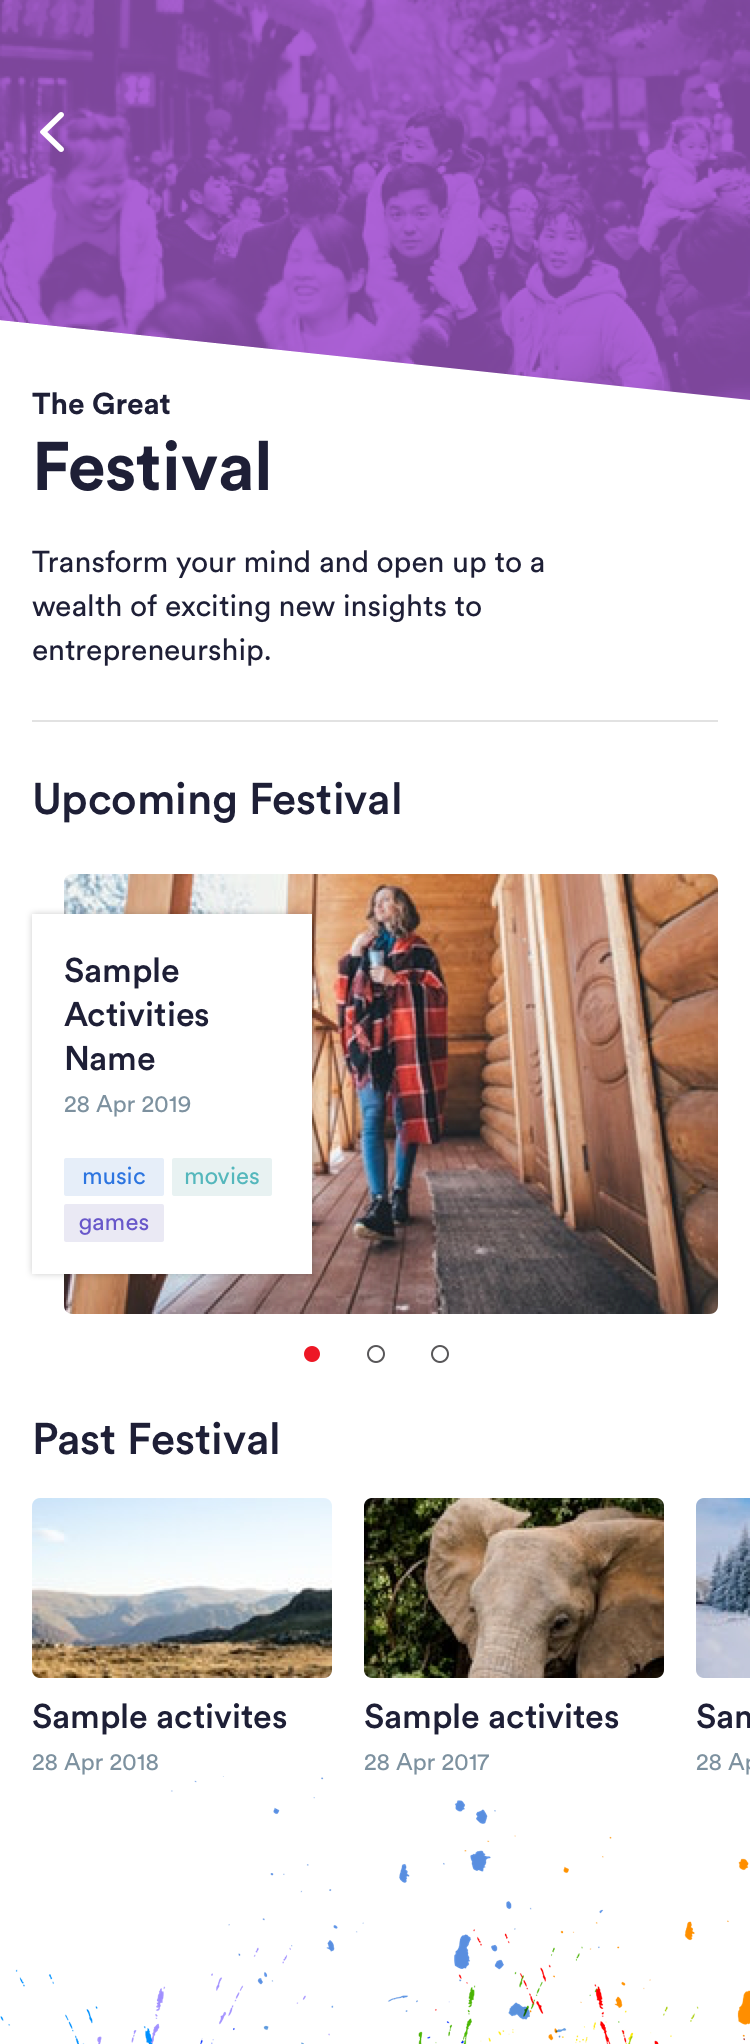
Task: Open the mountain landscape thumbnail
Action: [x=182, y=1587]
